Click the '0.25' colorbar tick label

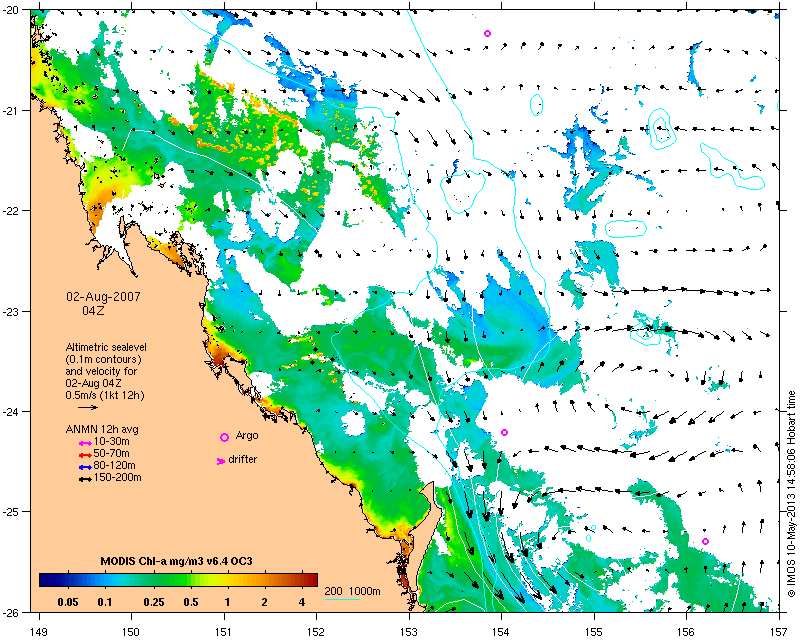click(154, 602)
